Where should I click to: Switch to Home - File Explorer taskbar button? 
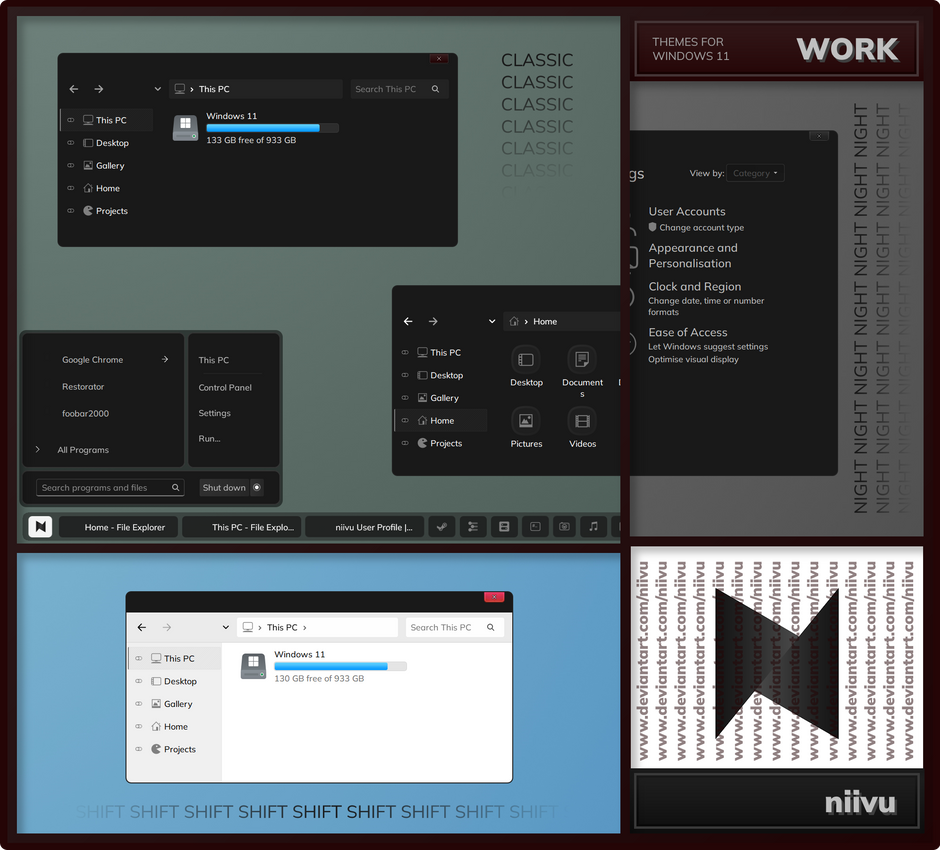pos(119,527)
